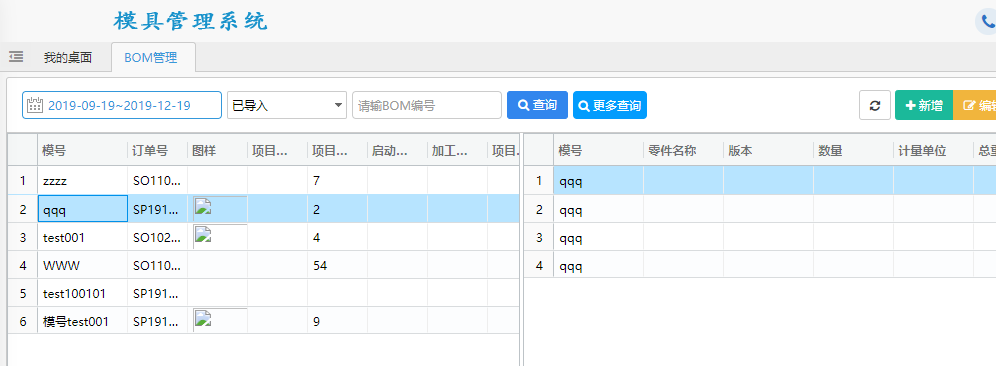Click the 更多查询 button
This screenshot has width=996, height=366.
610,105
